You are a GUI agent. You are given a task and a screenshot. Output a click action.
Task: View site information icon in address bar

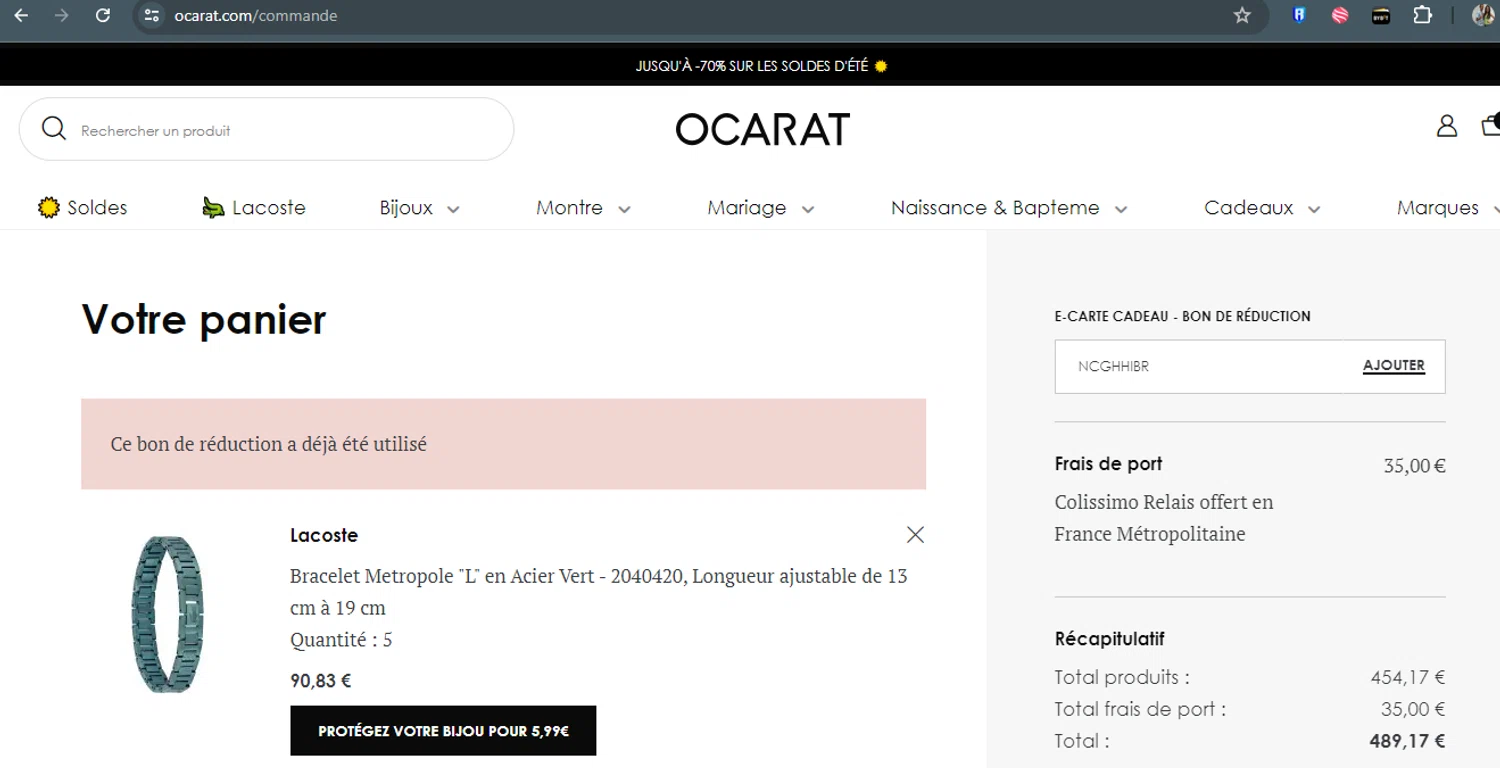pos(152,15)
